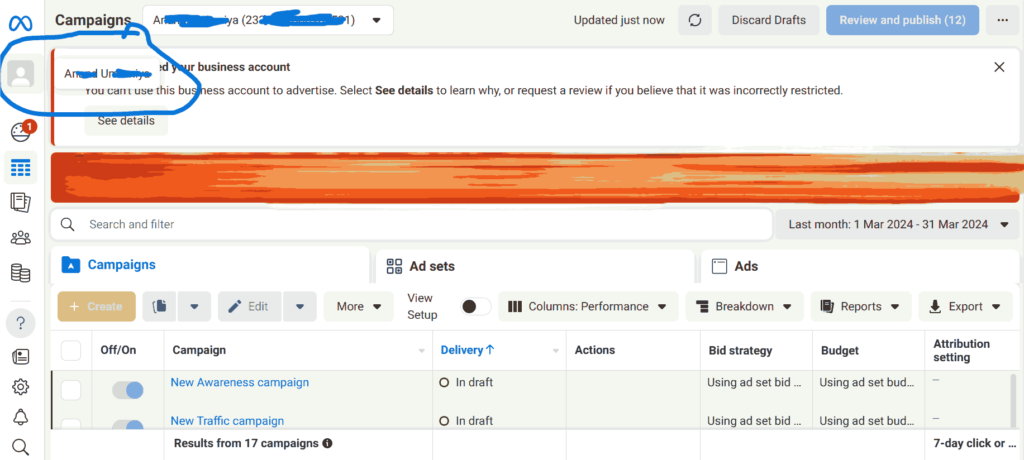The image size is (1024, 460).
Task: Open the Notifications bell icon
Action: [x=20, y=416]
